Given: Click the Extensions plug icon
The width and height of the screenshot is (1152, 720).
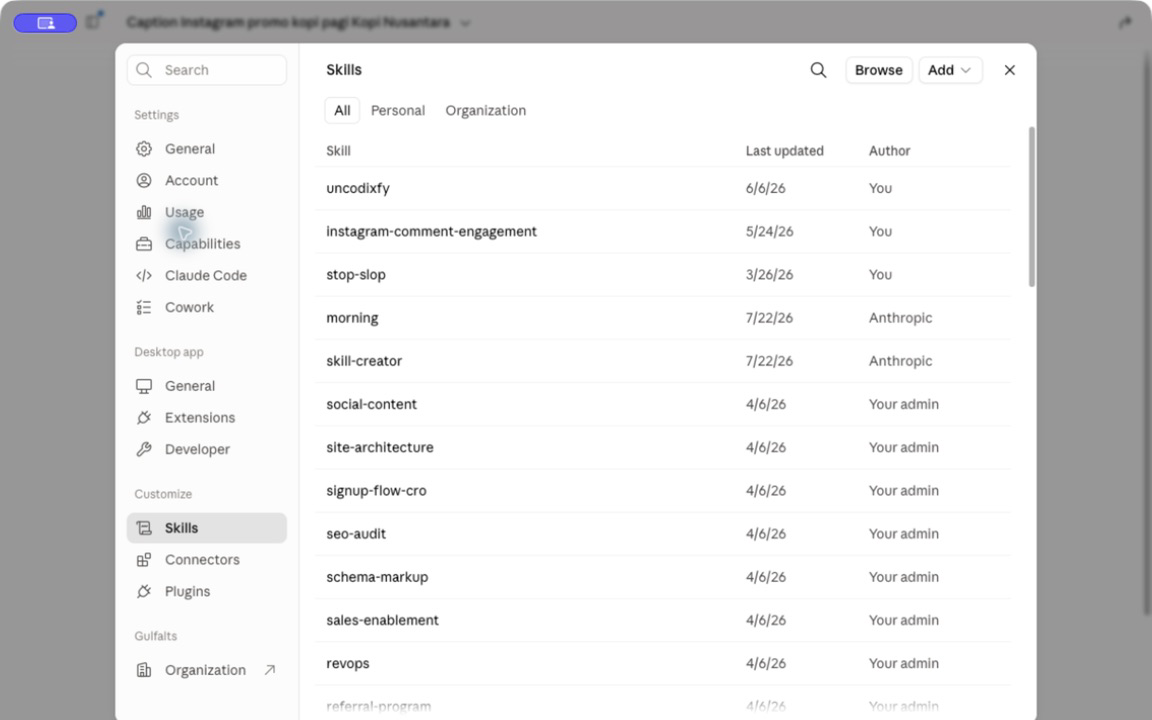Looking at the screenshot, I should (144, 417).
